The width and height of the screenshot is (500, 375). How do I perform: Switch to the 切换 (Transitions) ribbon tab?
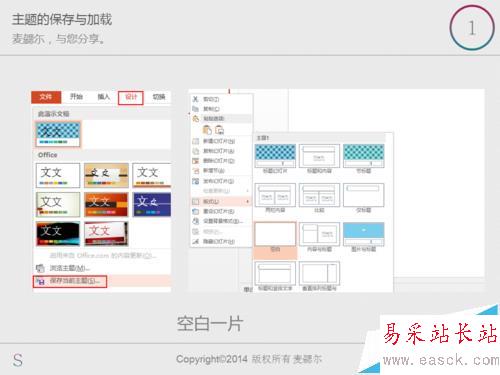point(159,97)
